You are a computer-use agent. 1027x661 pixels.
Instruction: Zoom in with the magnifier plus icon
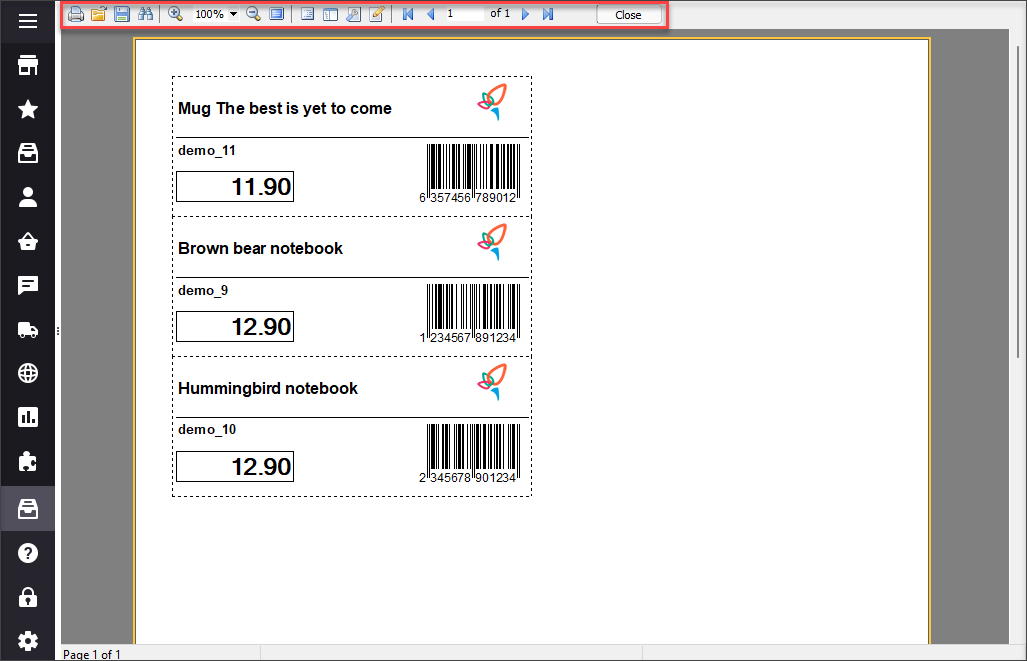coord(176,14)
